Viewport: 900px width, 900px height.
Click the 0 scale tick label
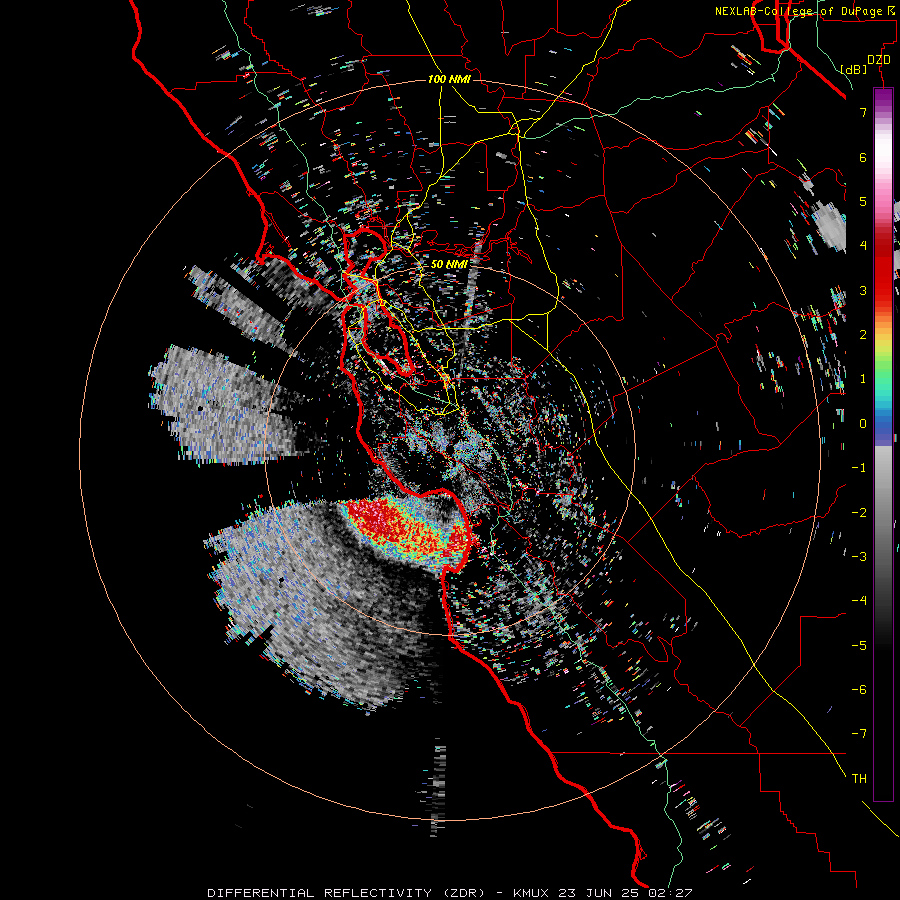point(863,424)
